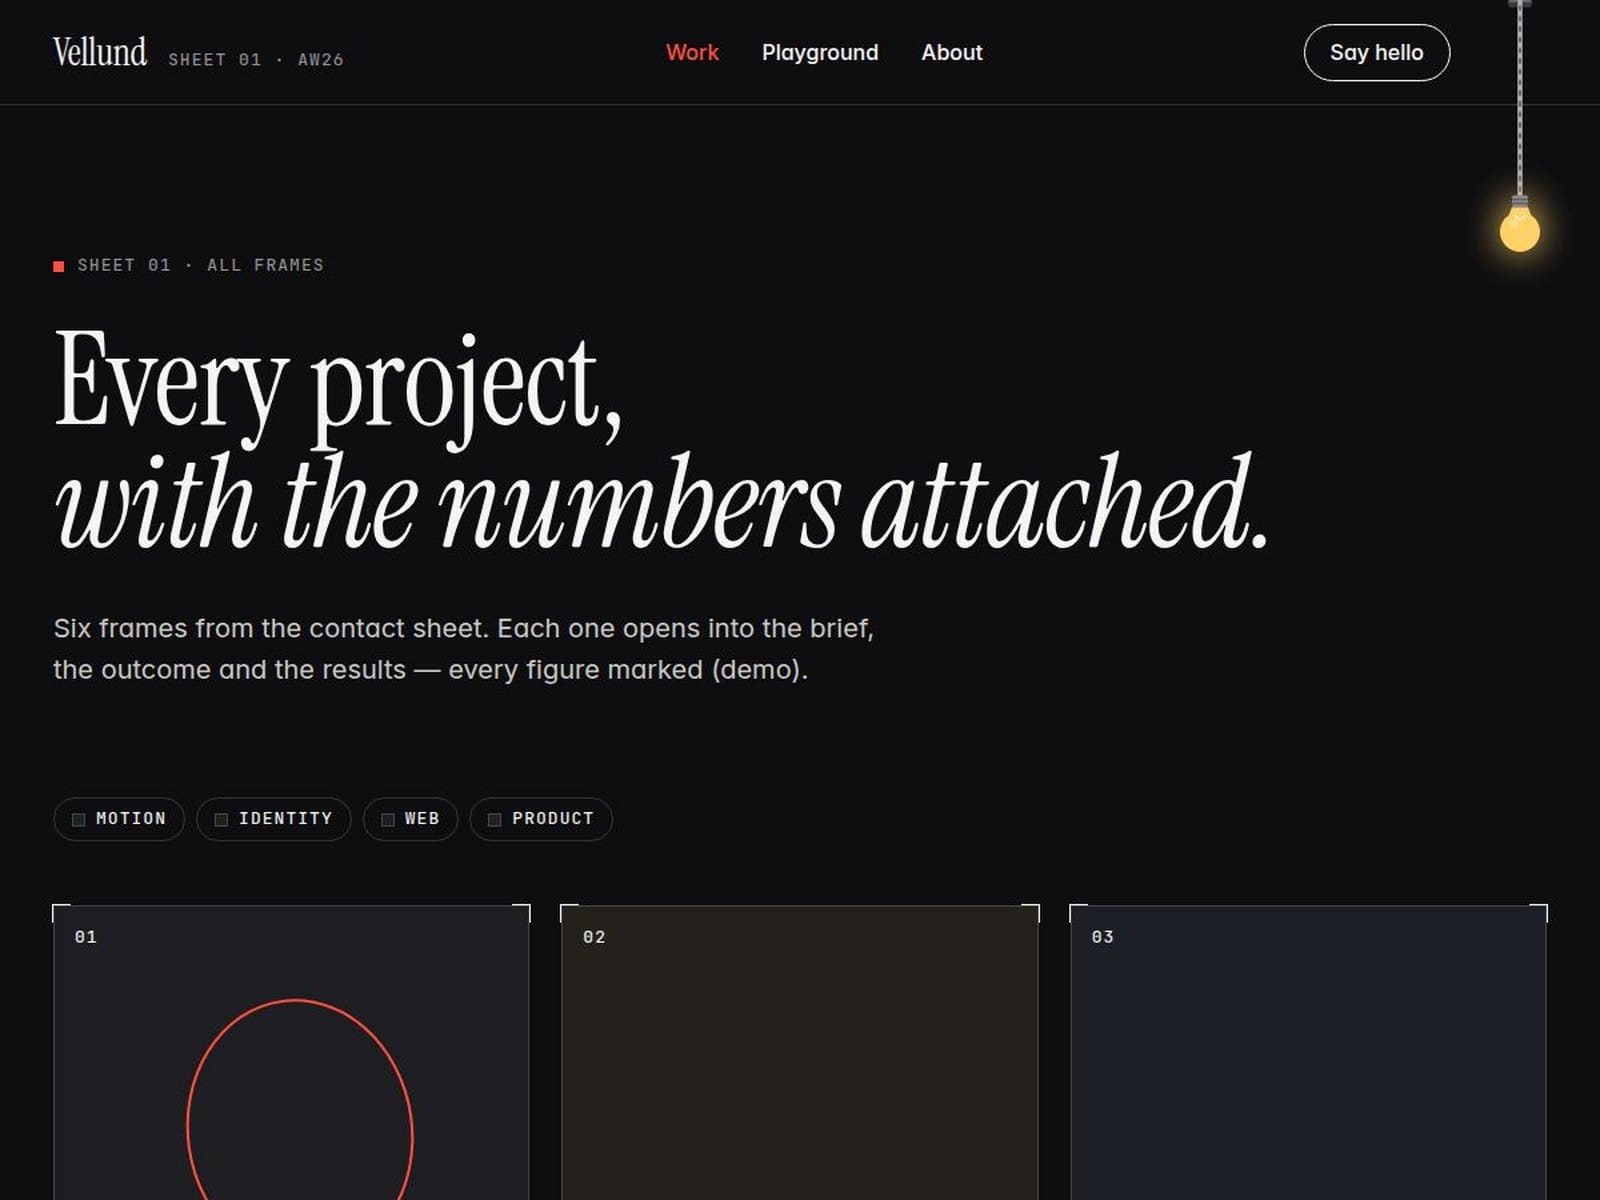The height and width of the screenshot is (1200, 1600).
Task: Click the 'Six frames from the contact sheet' paragraph
Action: click(x=464, y=649)
